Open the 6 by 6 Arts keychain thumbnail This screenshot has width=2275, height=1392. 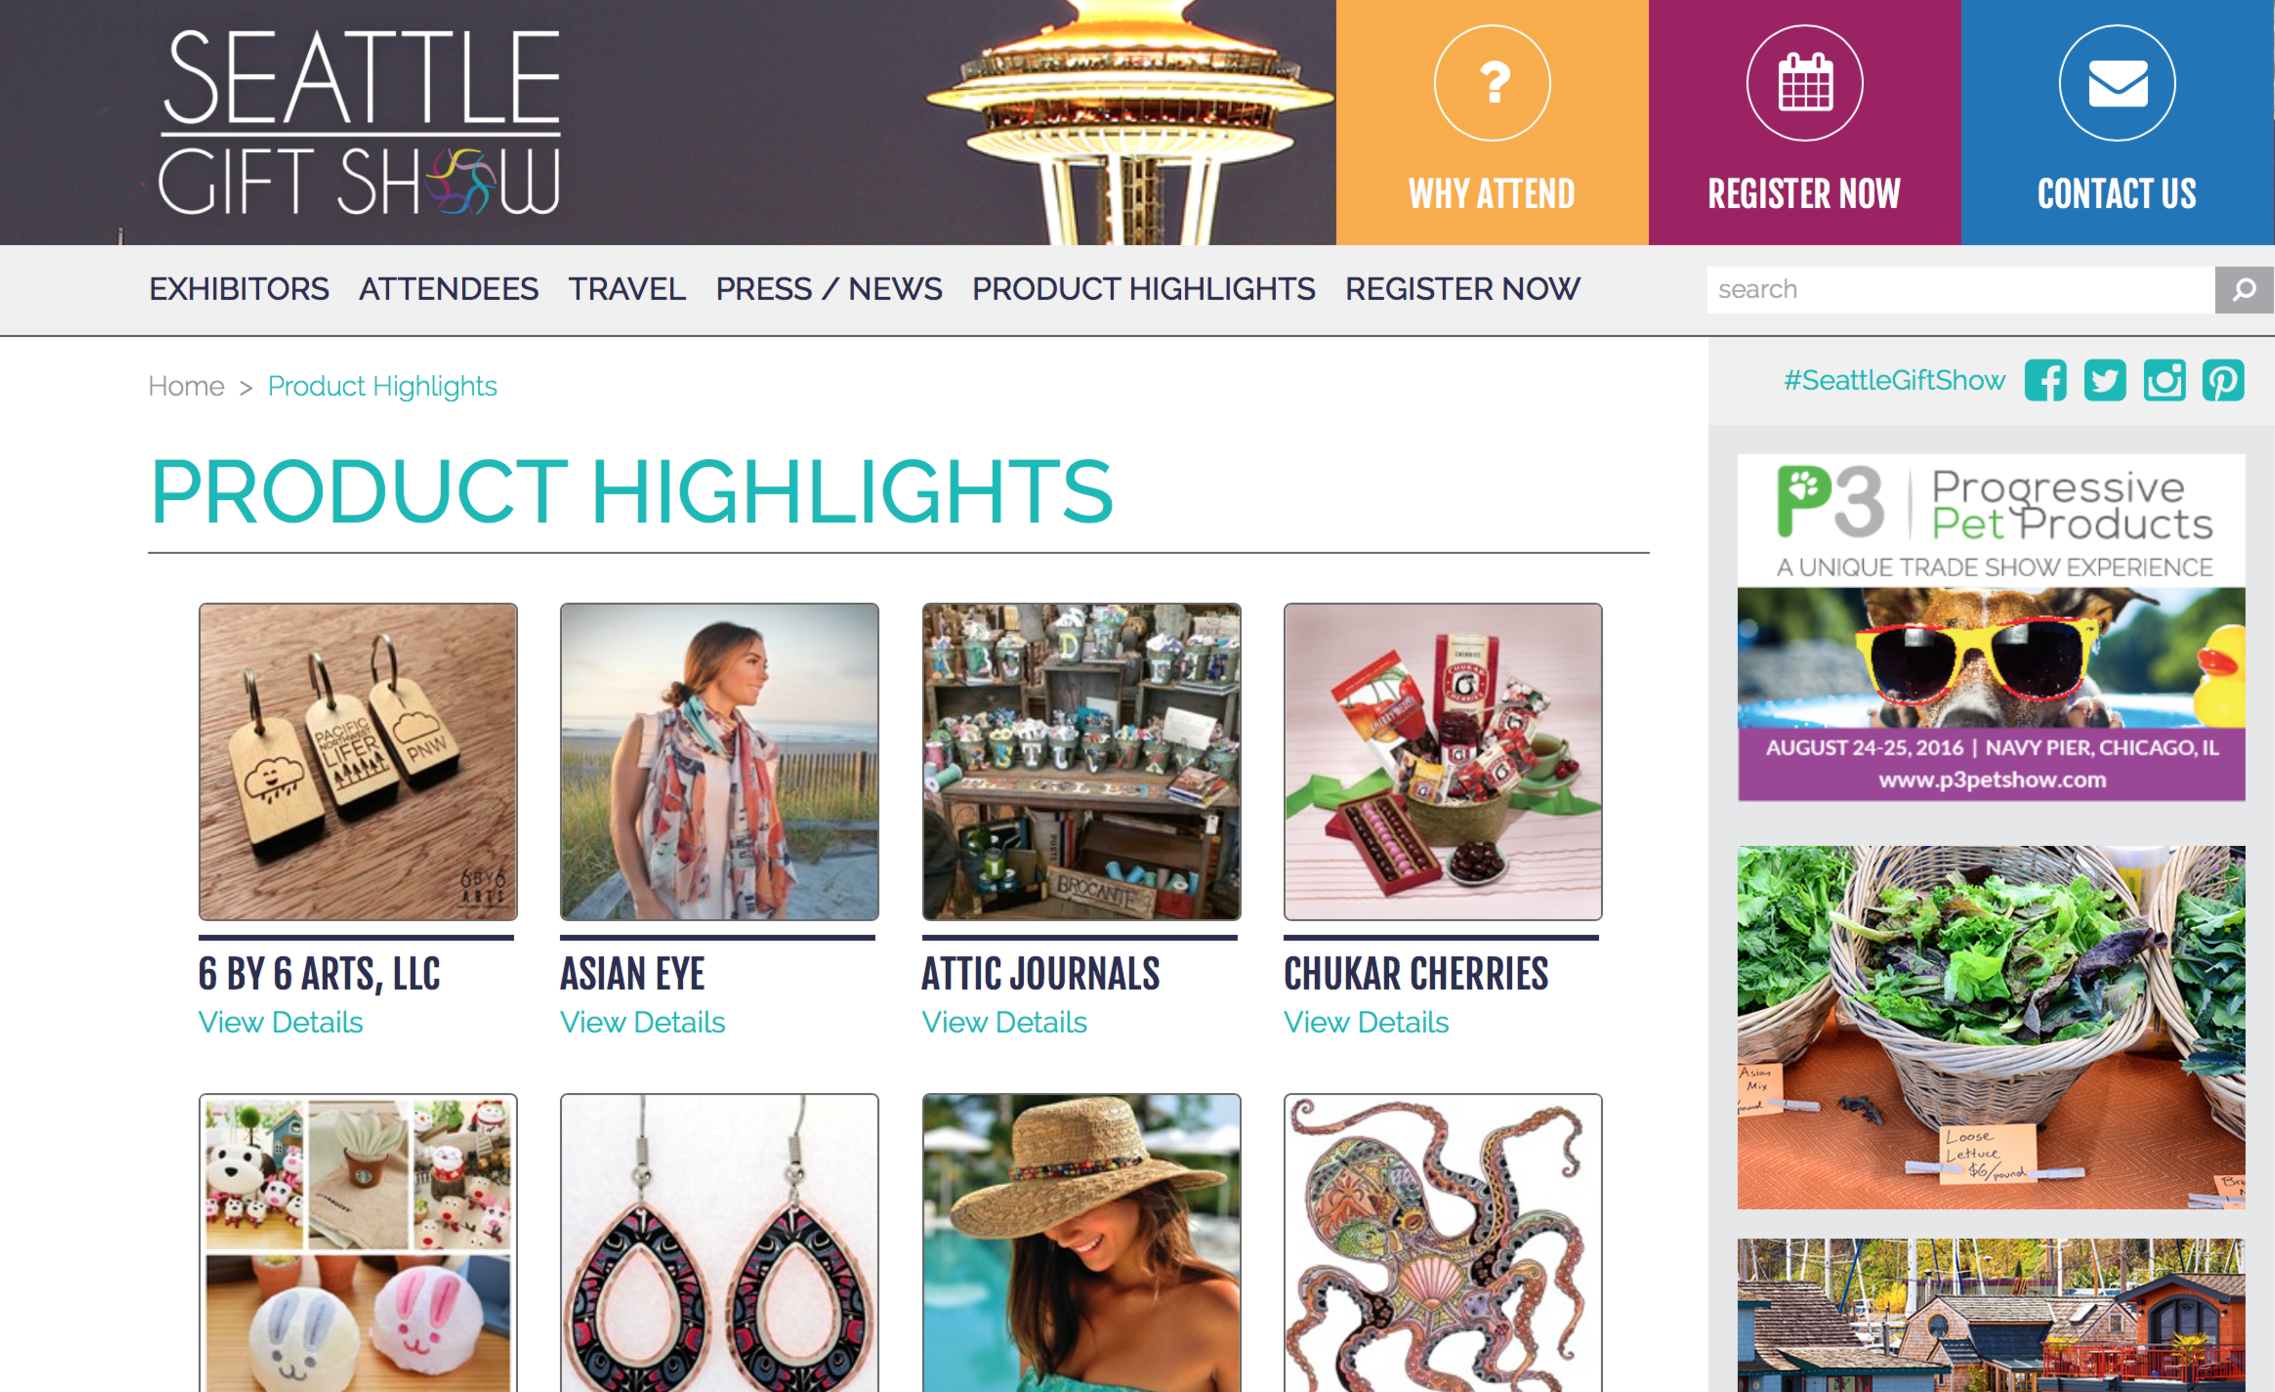(x=358, y=762)
